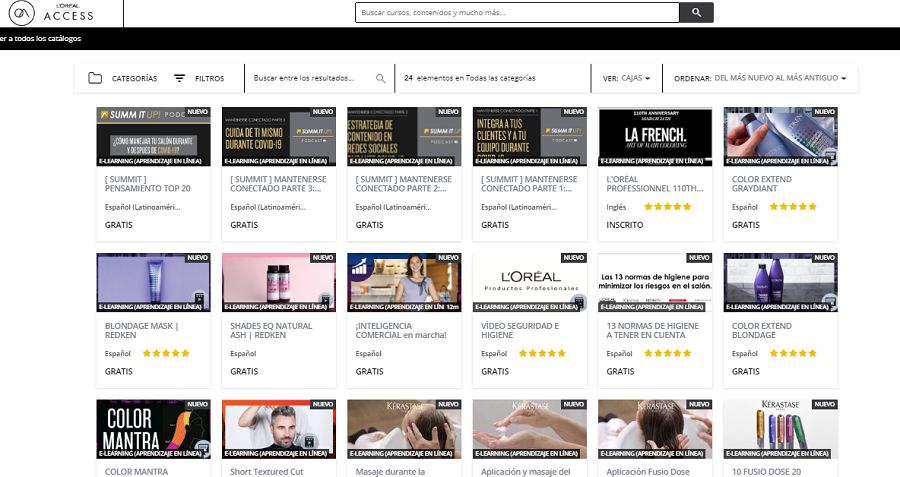Click the star rating on the Blondage Mask card
The width and height of the screenshot is (900, 477).
pyautogui.click(x=166, y=353)
